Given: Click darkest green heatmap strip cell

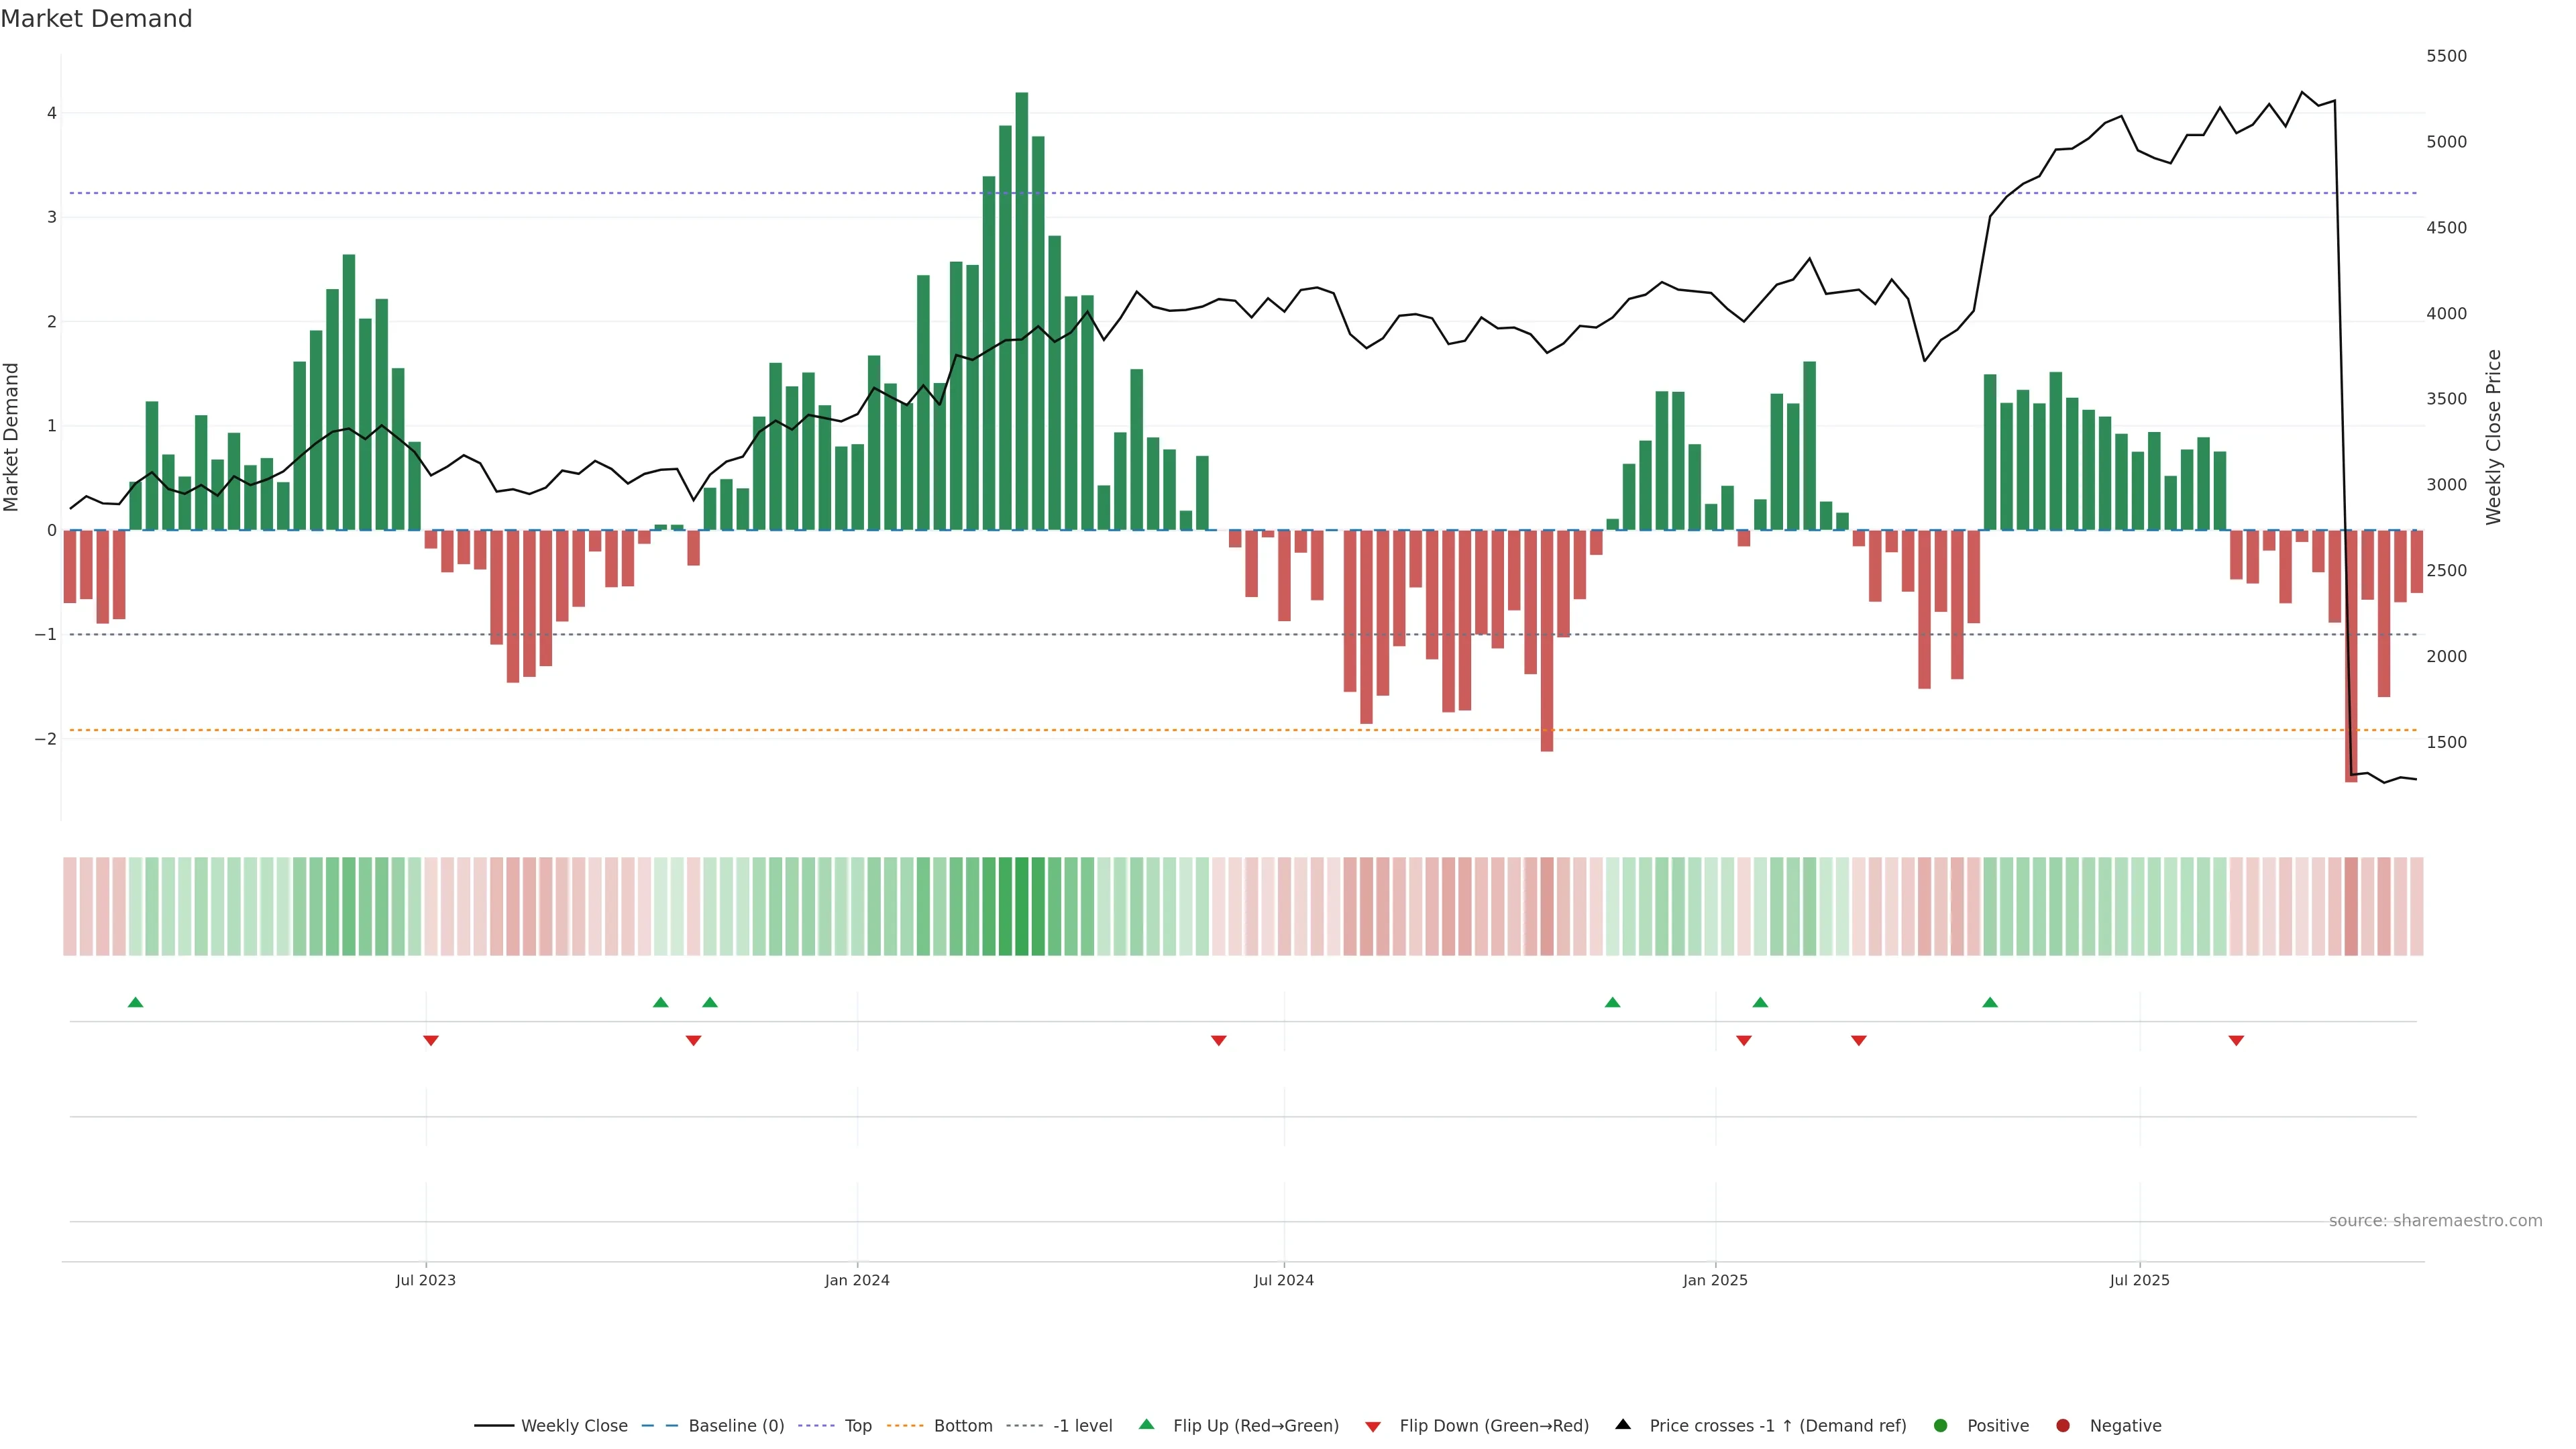Looking at the screenshot, I should 1021,906.
